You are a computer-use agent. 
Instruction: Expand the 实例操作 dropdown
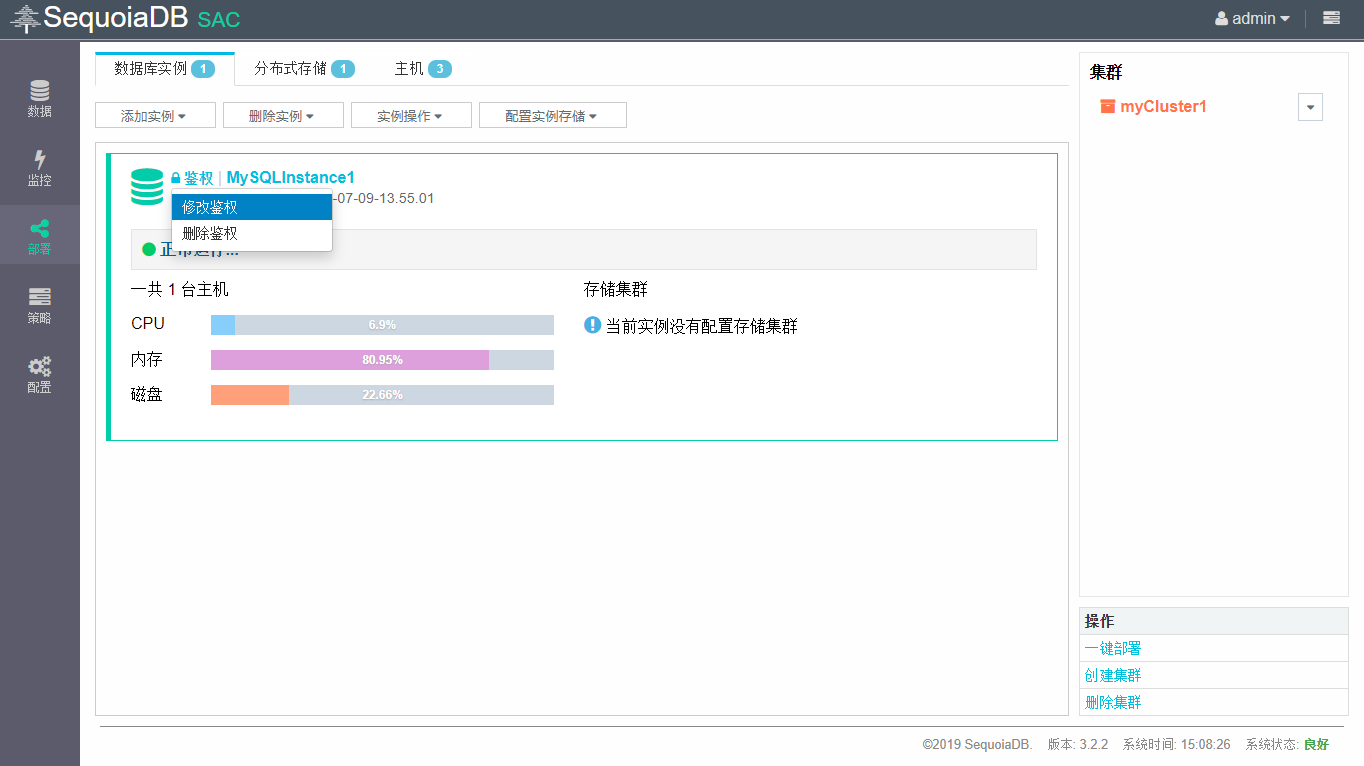click(411, 116)
